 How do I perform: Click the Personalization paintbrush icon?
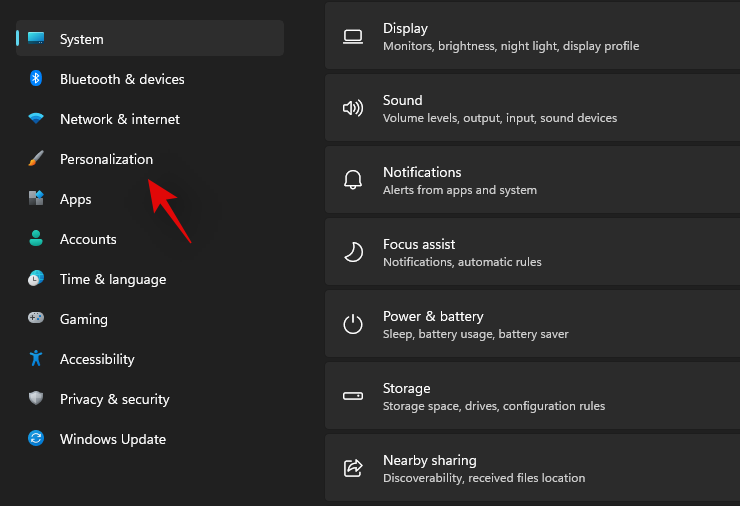tap(36, 159)
